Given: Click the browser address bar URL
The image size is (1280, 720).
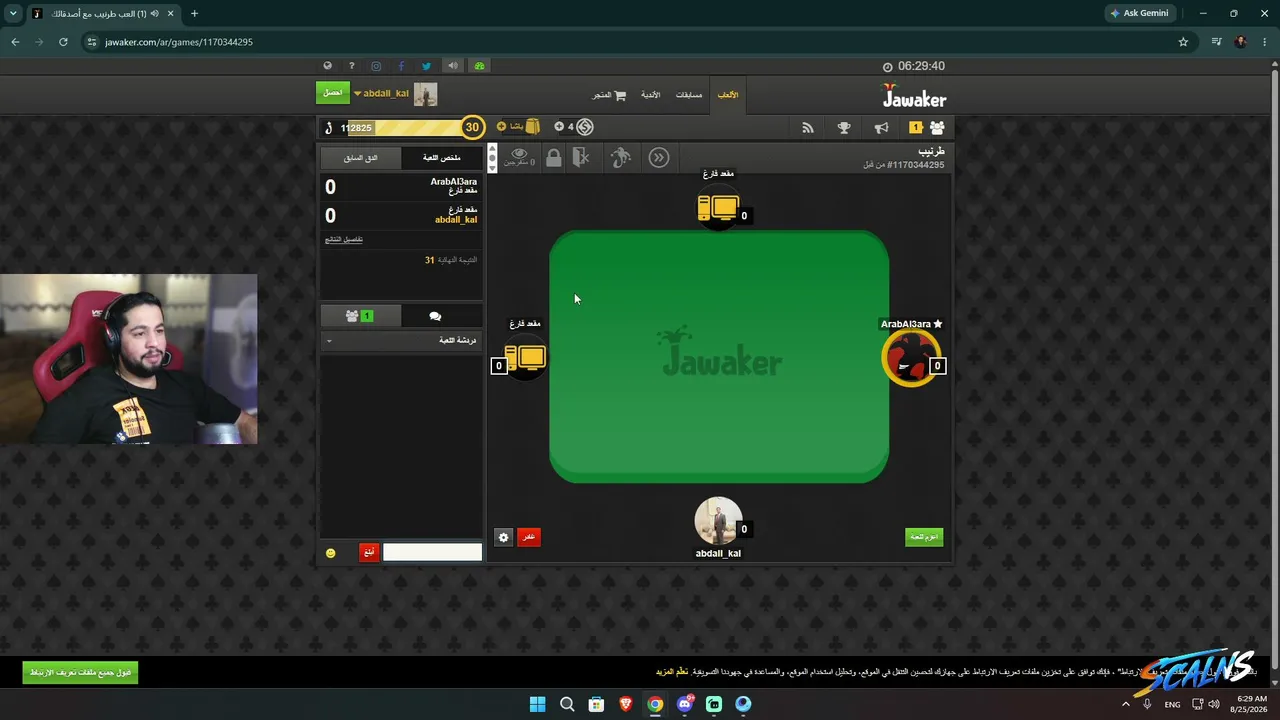Looking at the screenshot, I should (179, 42).
